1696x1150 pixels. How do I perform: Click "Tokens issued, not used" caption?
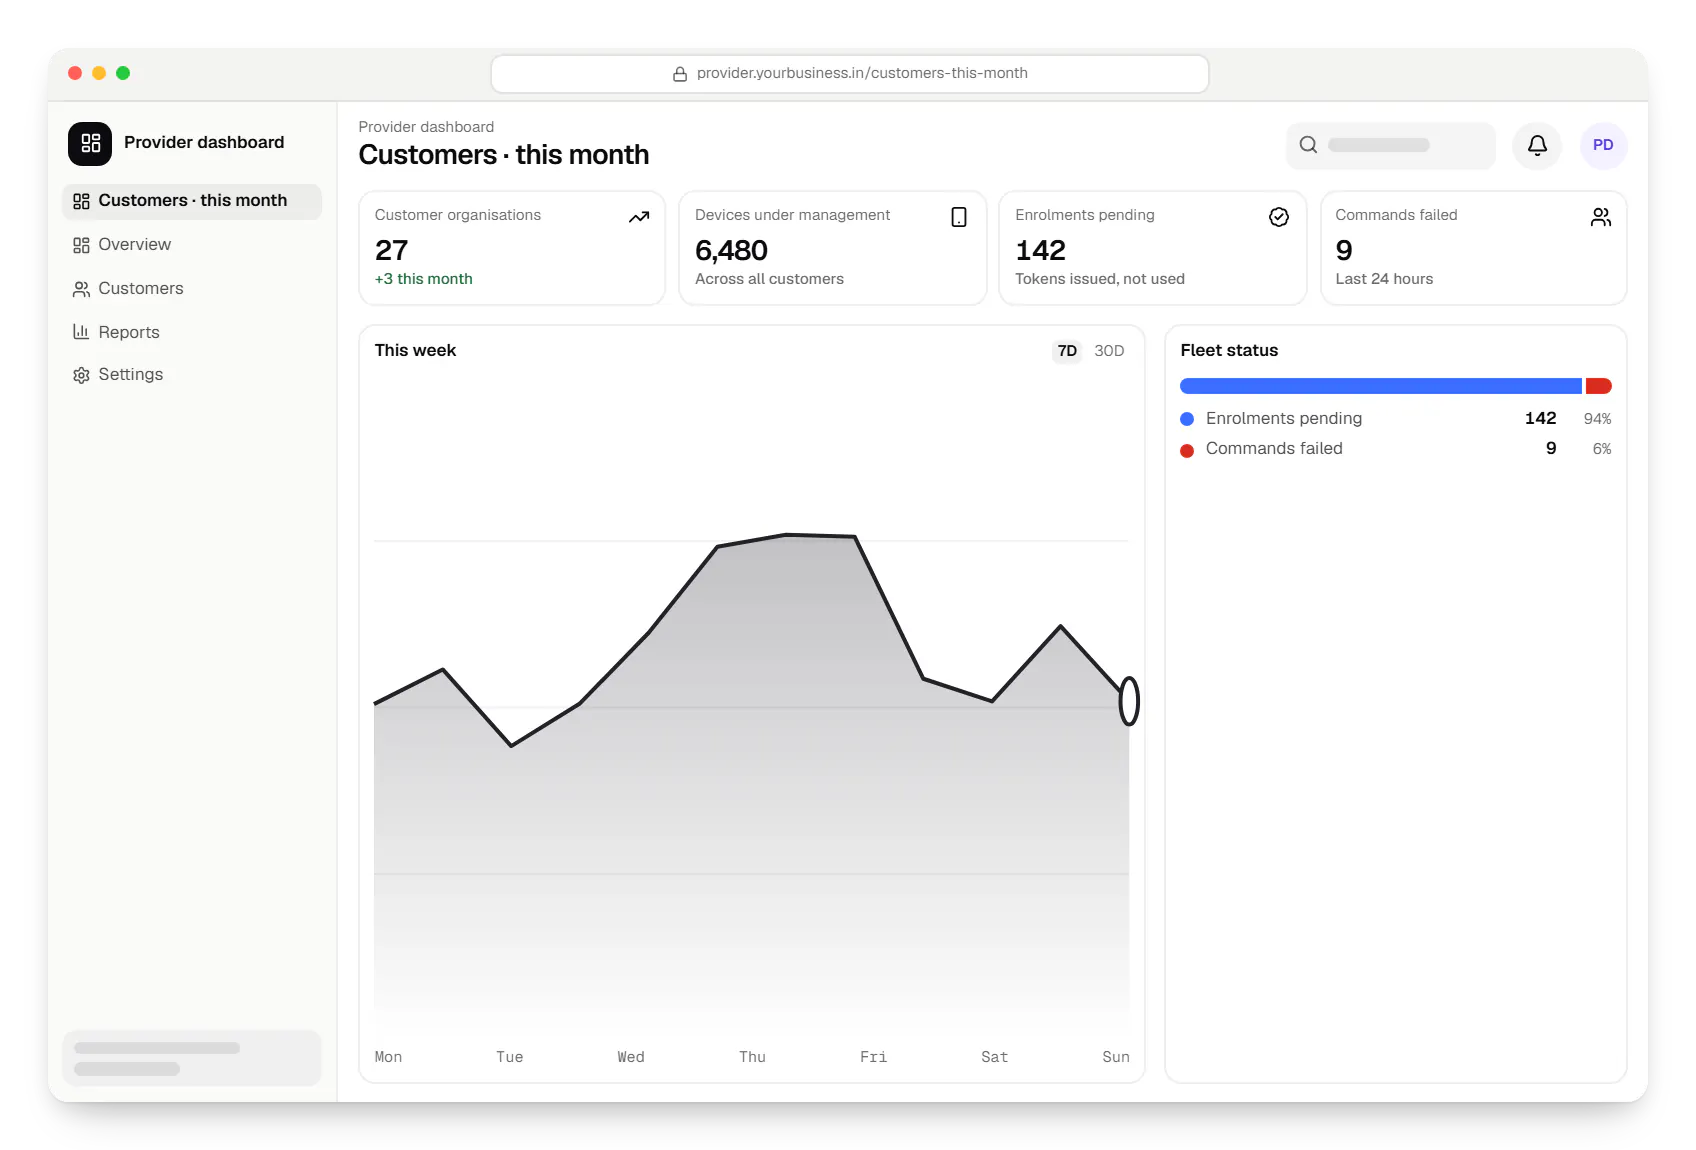[x=1100, y=279]
